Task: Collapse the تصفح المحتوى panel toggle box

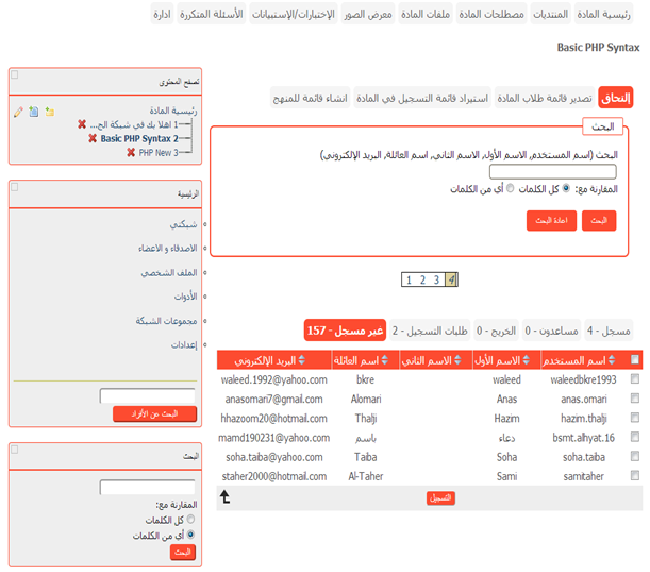Action: [15, 75]
